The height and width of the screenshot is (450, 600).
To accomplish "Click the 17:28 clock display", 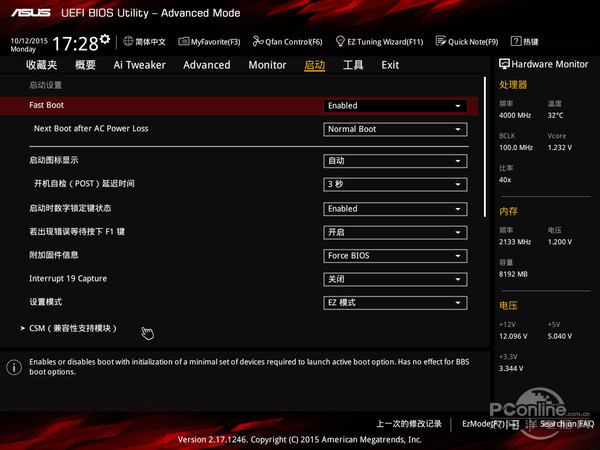I will 75,43.
